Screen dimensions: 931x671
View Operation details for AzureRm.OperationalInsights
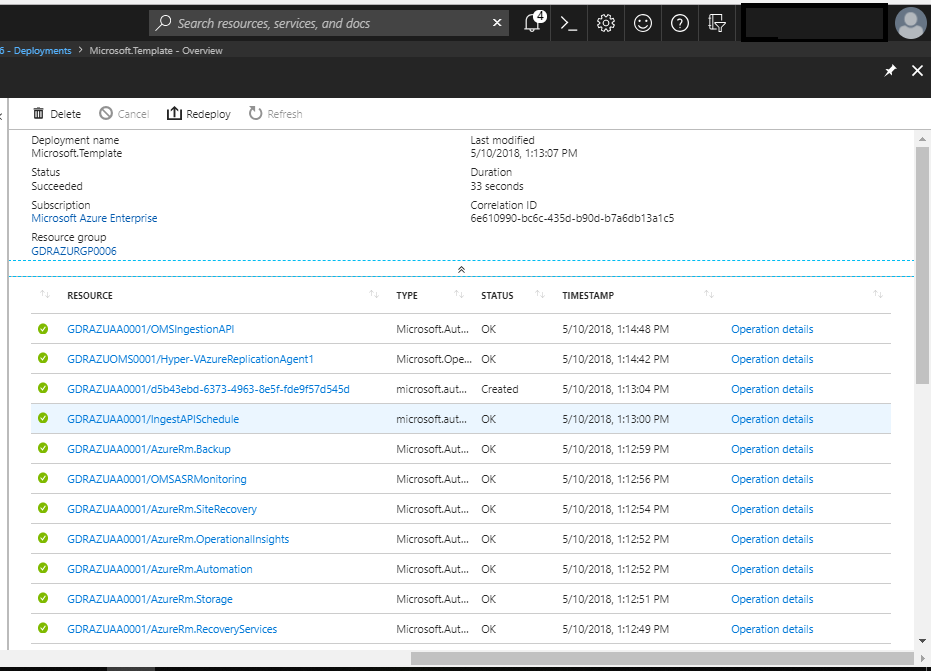(x=772, y=539)
